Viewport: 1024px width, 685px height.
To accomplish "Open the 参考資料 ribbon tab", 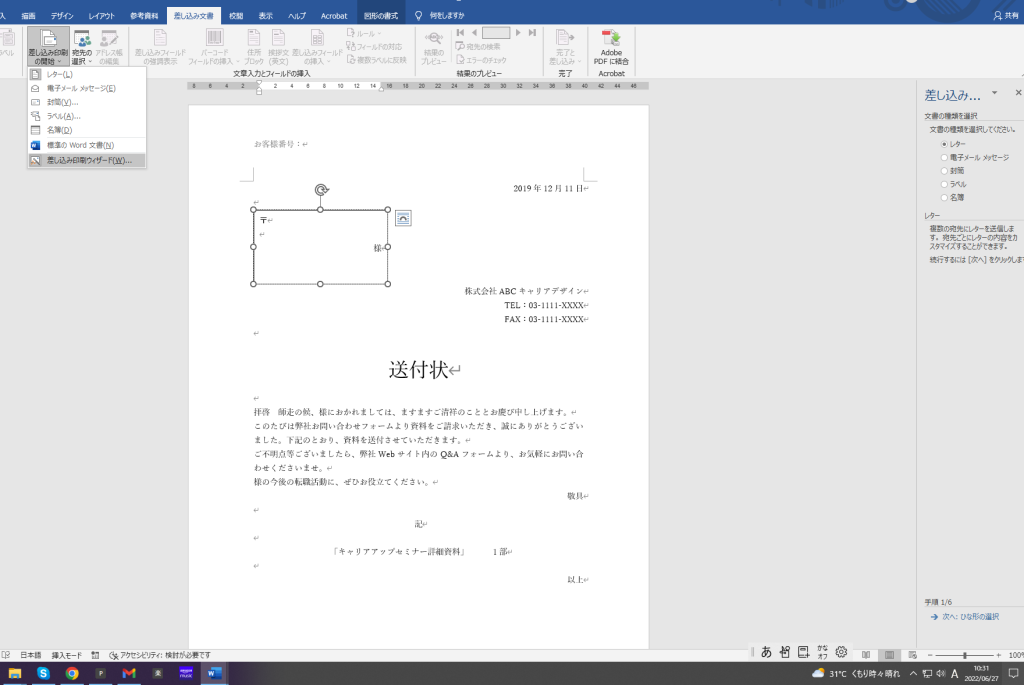I will pos(144,16).
